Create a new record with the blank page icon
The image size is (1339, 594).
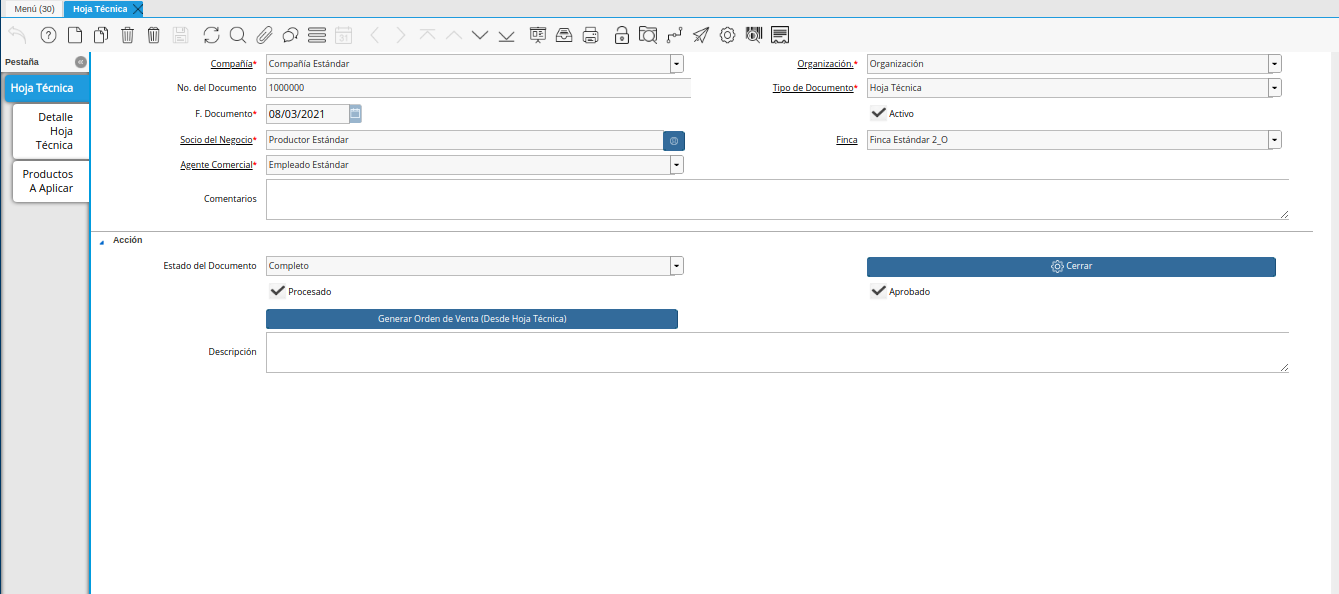(x=75, y=35)
